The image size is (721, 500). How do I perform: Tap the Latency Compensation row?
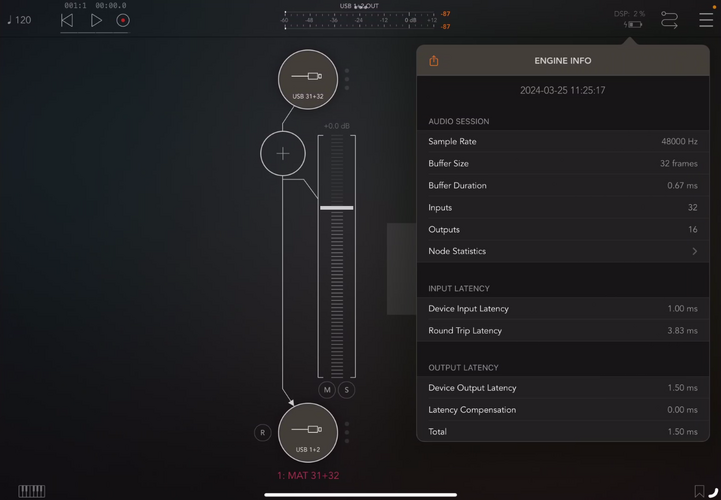pyautogui.click(x=563, y=410)
